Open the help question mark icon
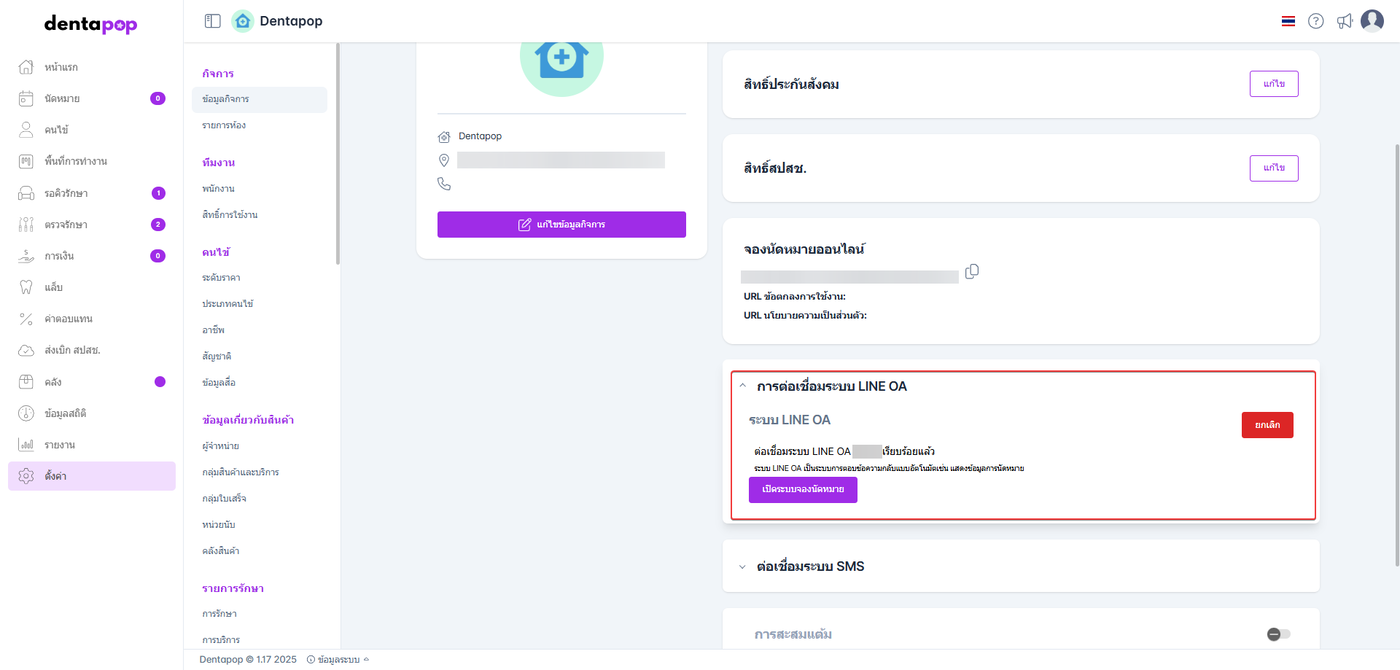This screenshot has width=1400, height=670. 1316,21
